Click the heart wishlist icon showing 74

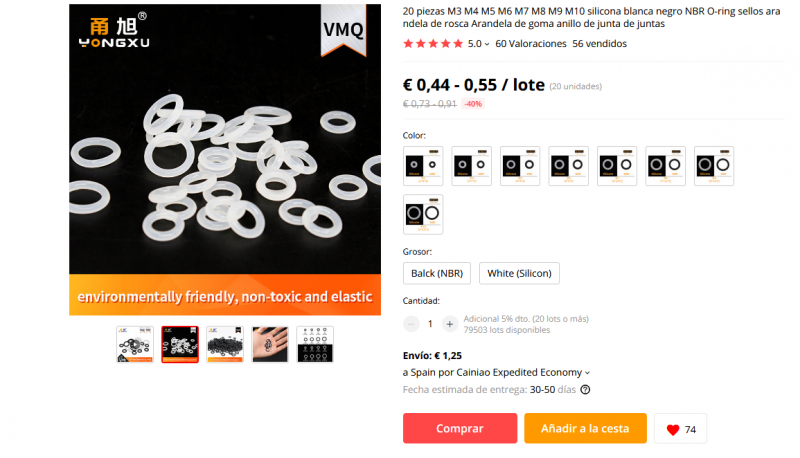(x=673, y=429)
